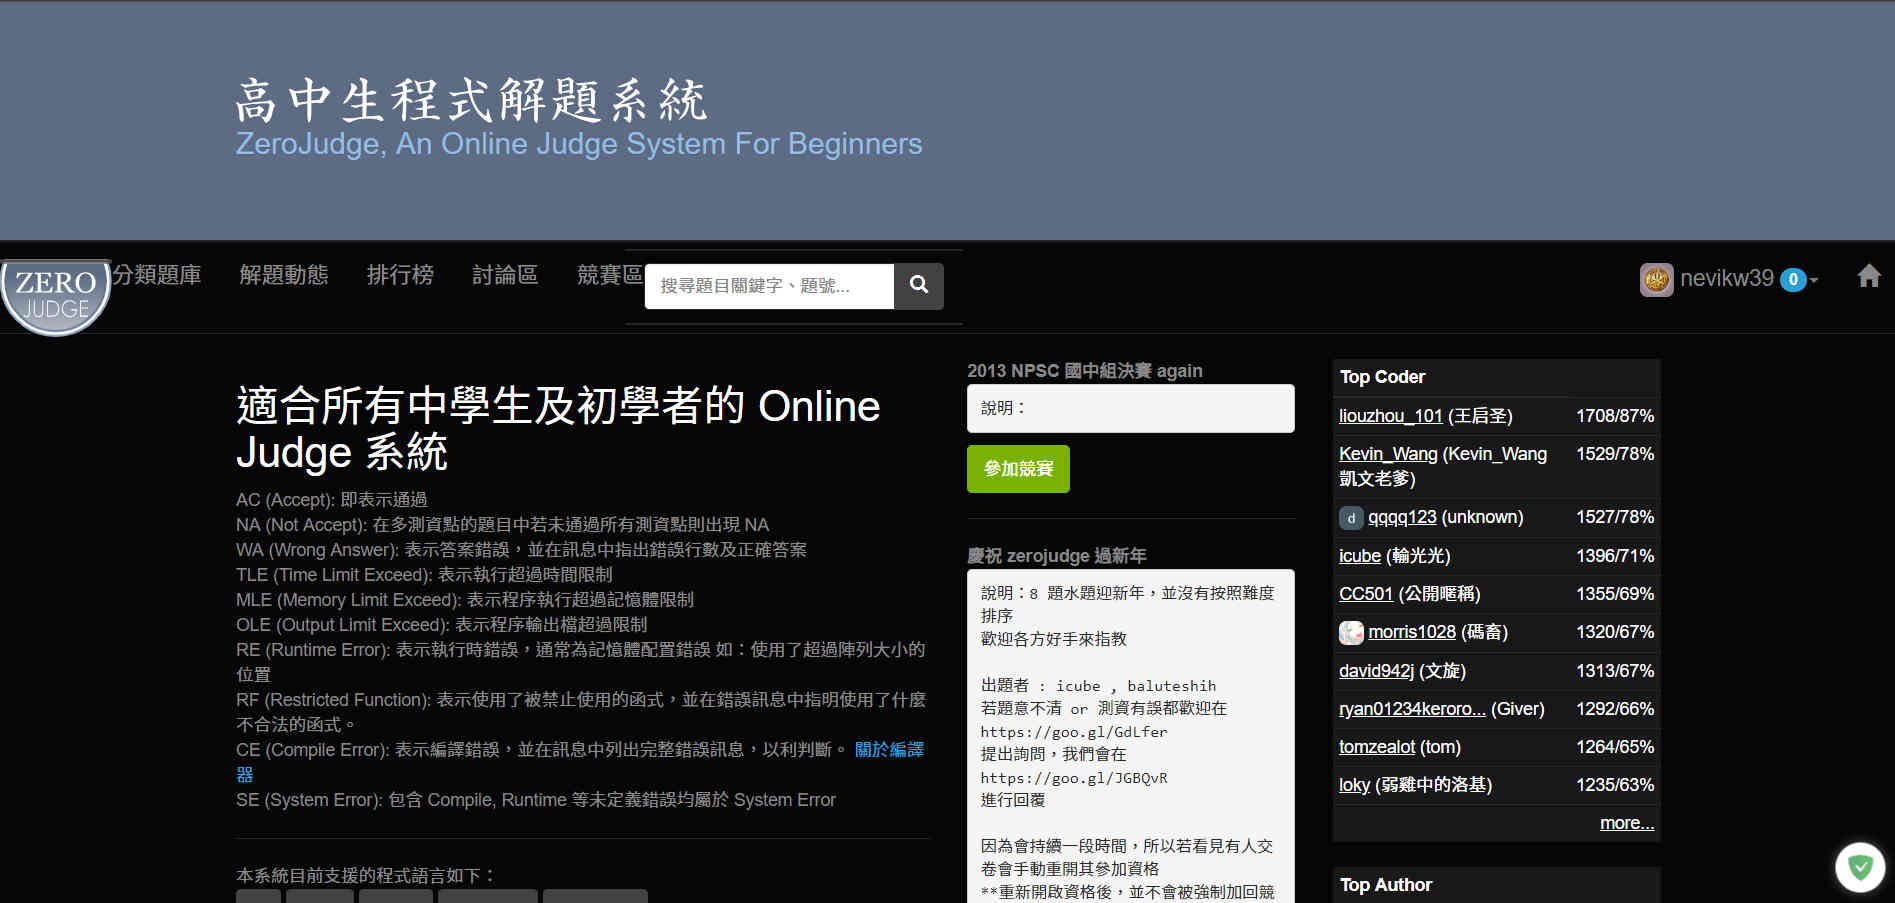Screen dimensions: 1895x903
Task: Visit the 討論區 forum
Action: (x=505, y=275)
